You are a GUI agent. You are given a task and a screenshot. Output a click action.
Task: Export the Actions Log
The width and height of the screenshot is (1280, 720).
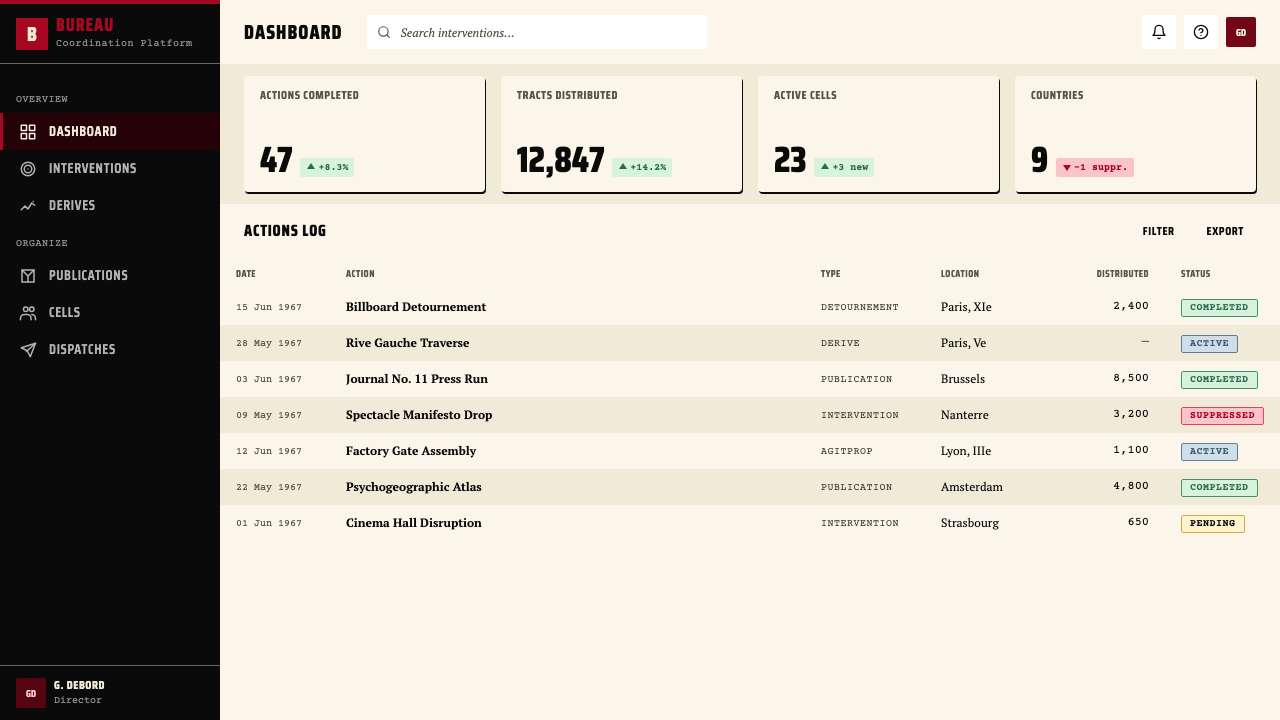click(1225, 231)
